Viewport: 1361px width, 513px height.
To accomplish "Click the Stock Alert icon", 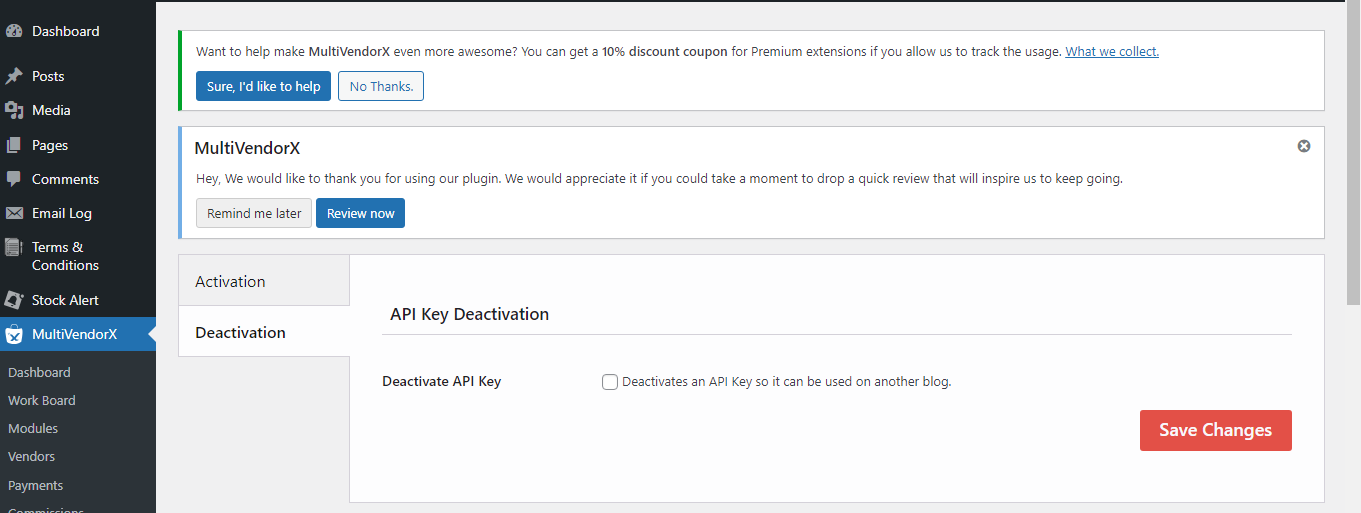I will coord(14,300).
